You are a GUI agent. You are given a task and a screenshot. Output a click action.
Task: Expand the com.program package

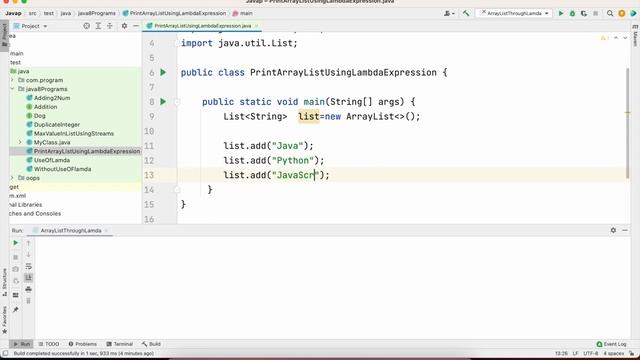pyautogui.click(x=12, y=80)
